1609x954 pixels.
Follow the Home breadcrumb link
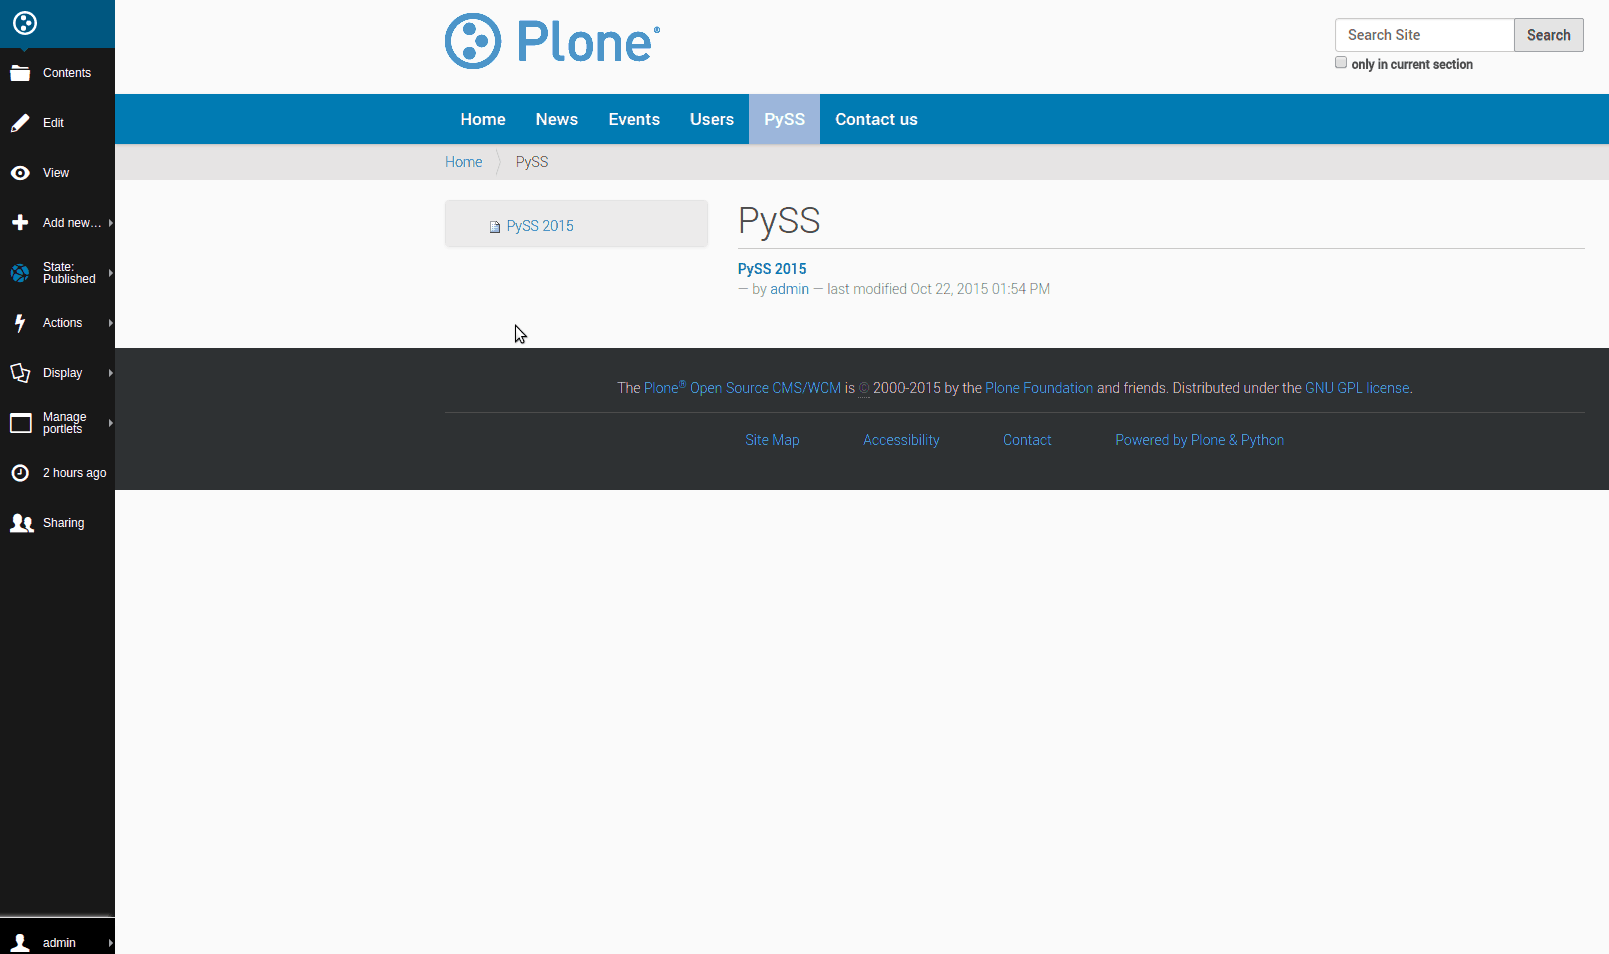coord(463,162)
